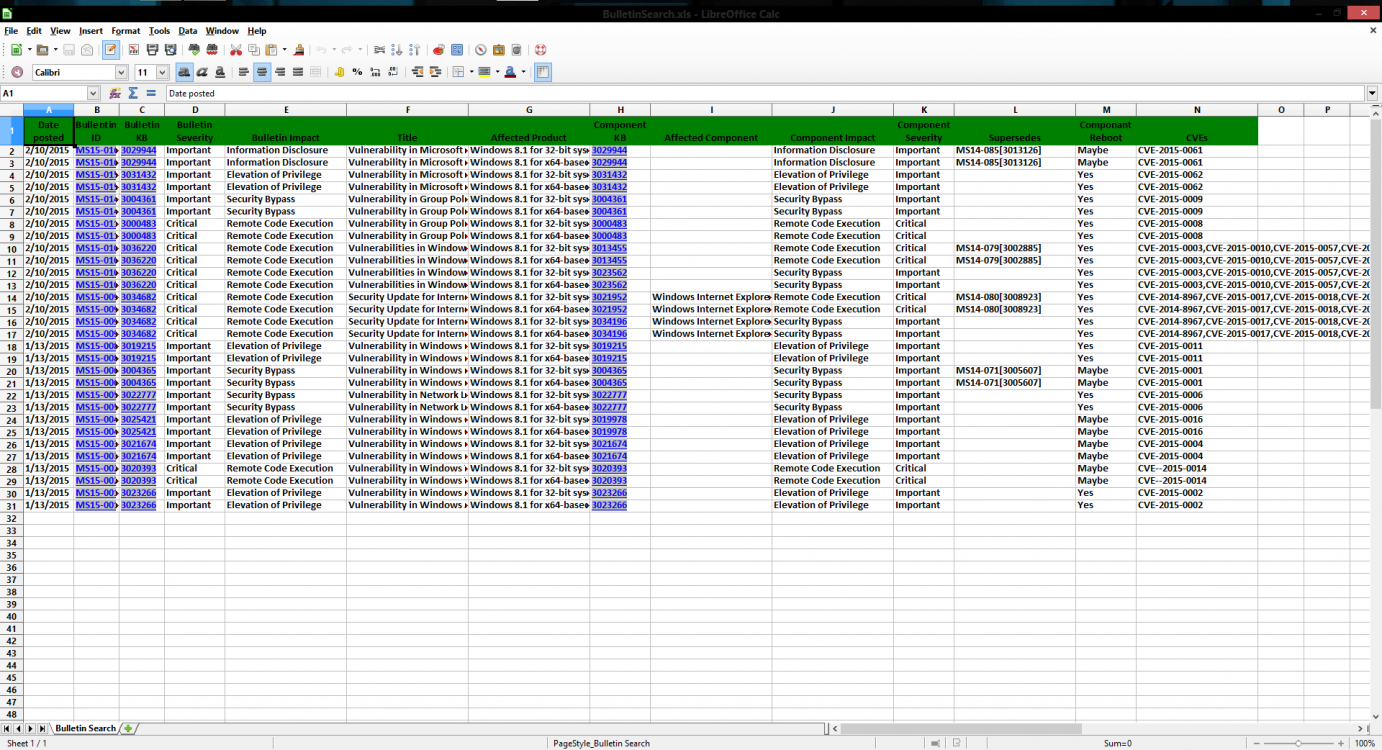Expand the Paste options dropdown arrow
The width and height of the screenshot is (1382, 750).
point(284,49)
